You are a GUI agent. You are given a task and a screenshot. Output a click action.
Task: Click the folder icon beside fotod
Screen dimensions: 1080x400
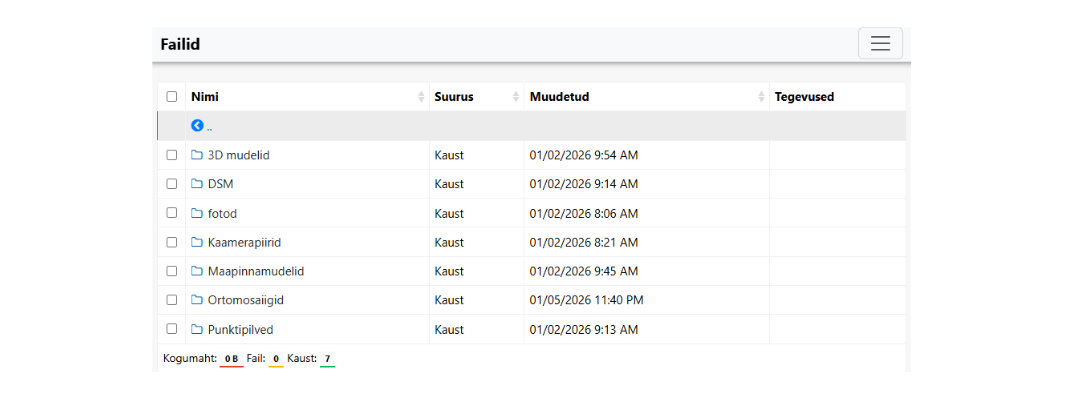(197, 213)
